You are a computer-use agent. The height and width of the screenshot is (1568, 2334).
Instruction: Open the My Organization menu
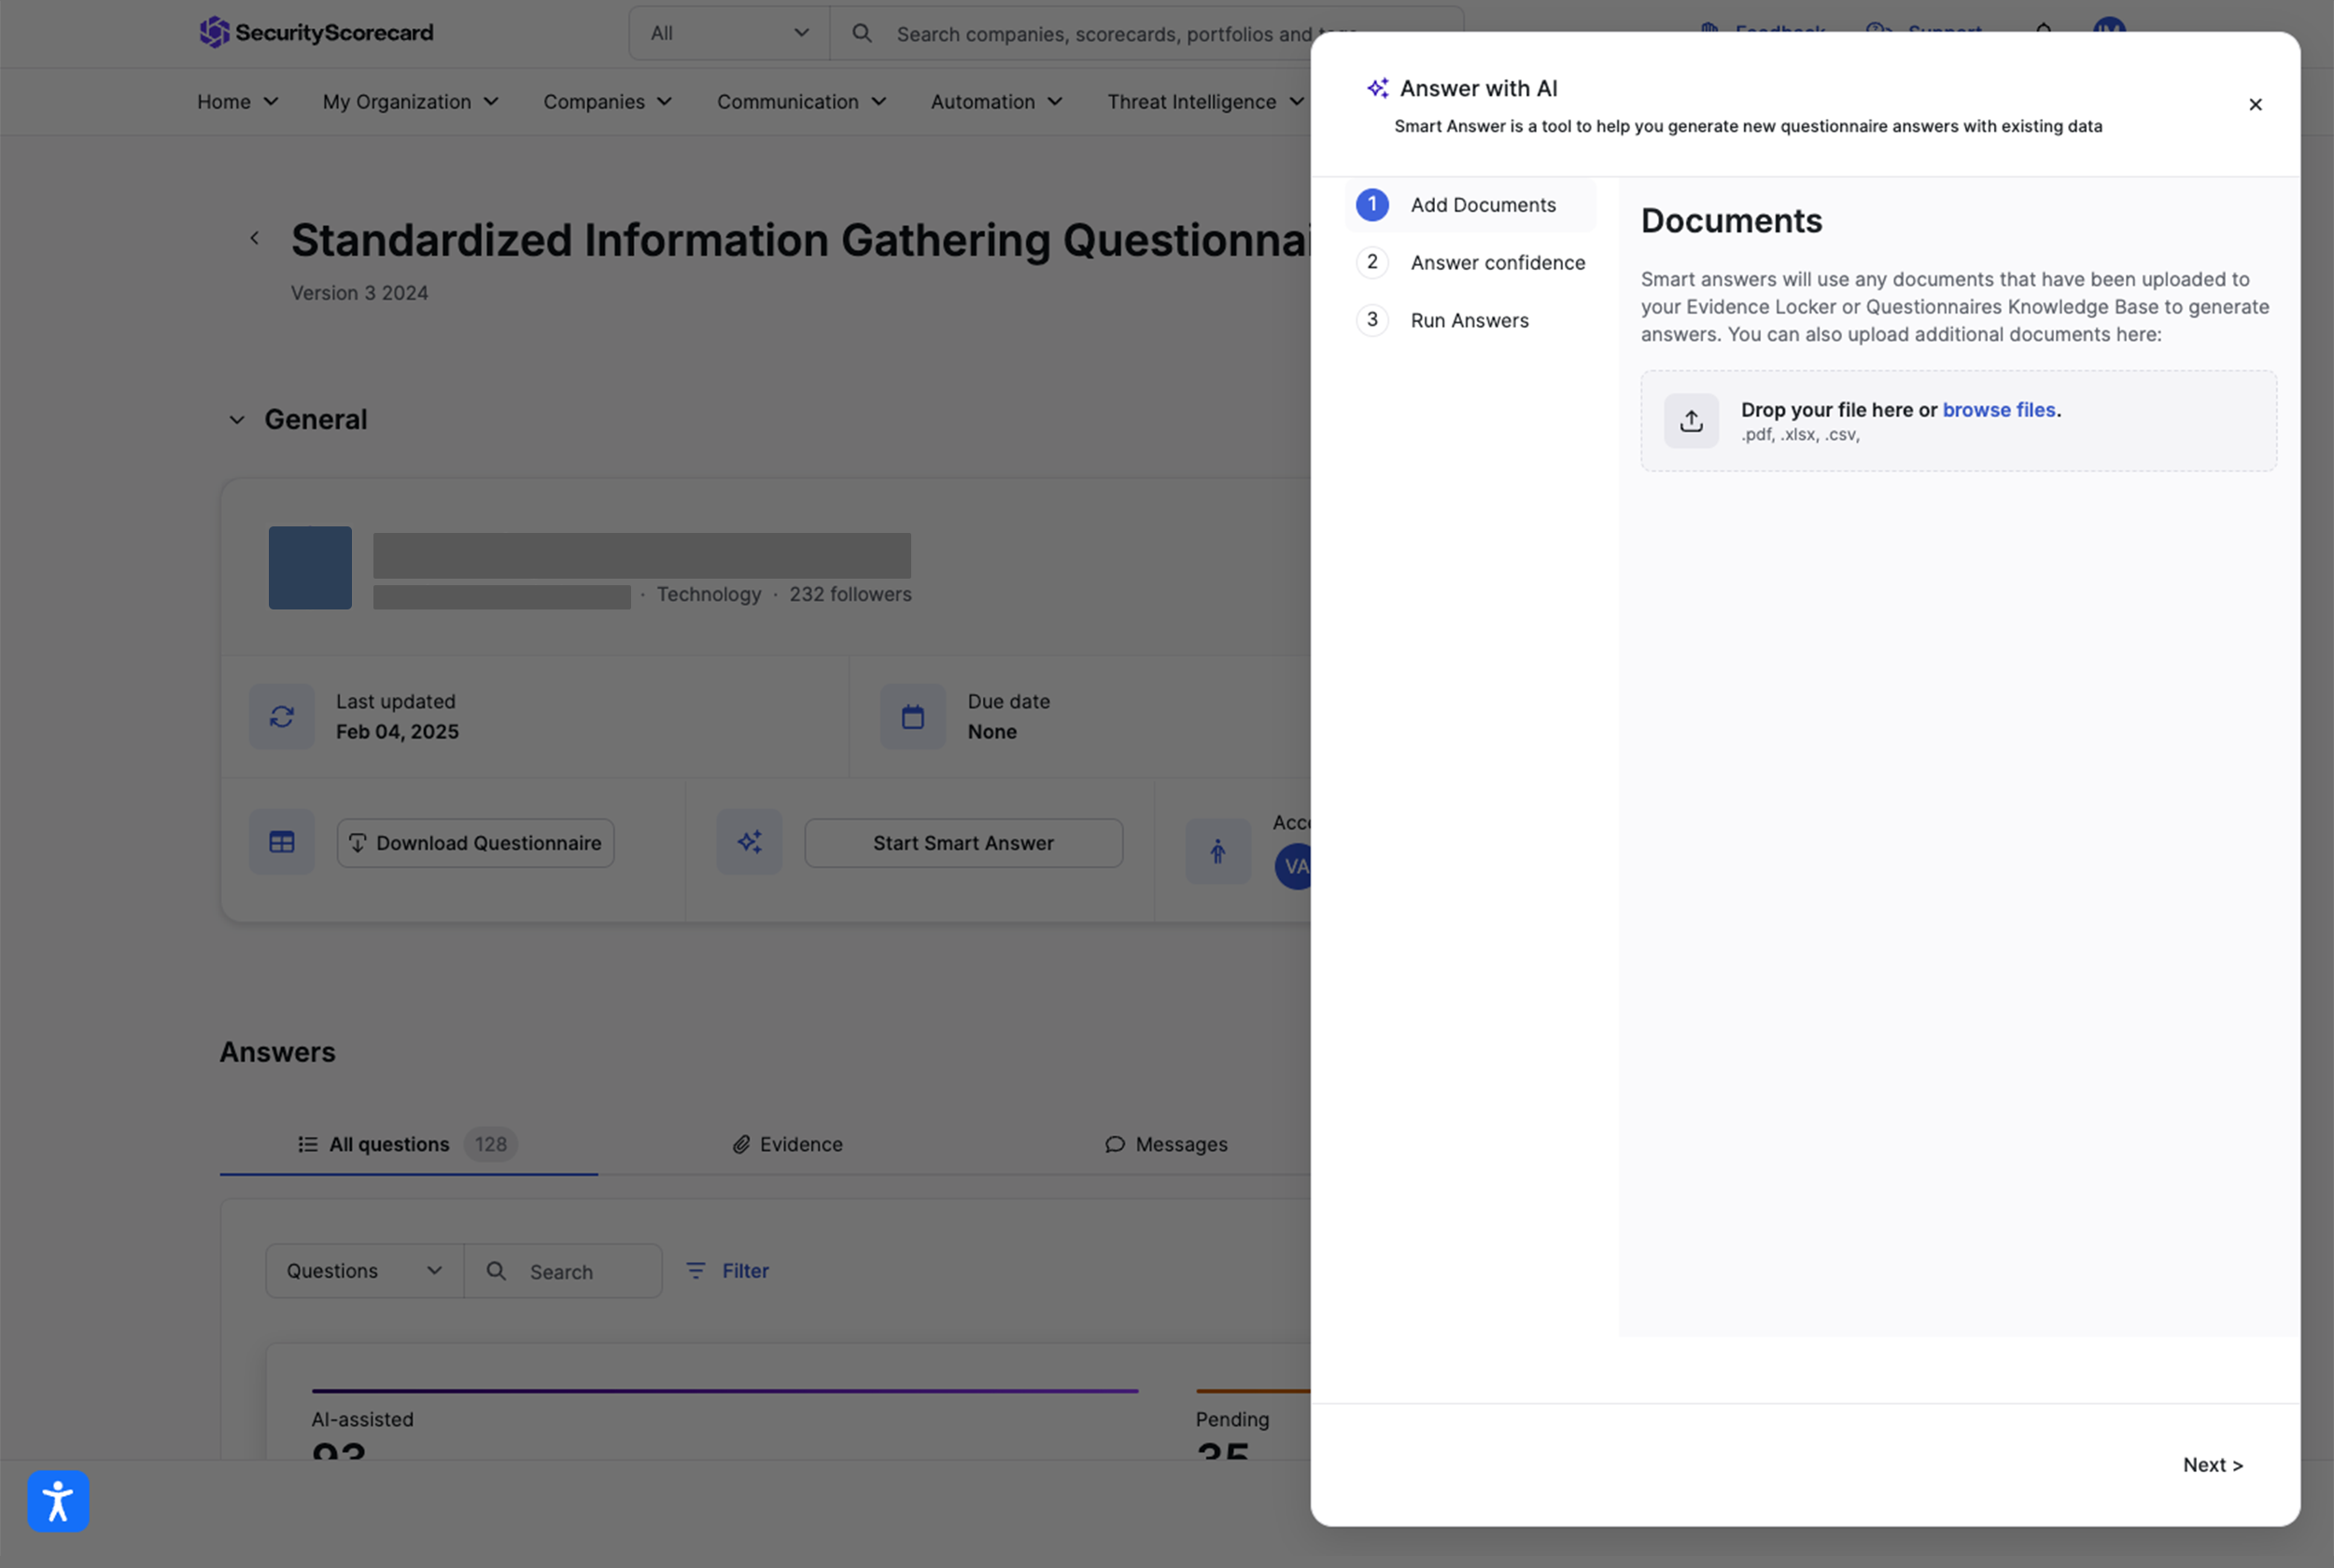coord(411,101)
